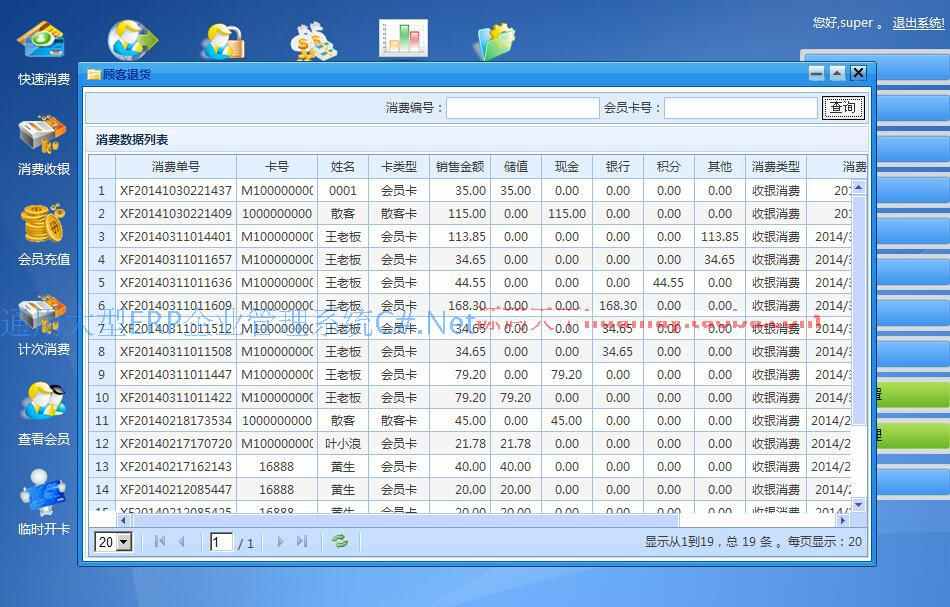This screenshot has width=950, height=607.
Task: Click the 退出系统 logout link
Action: pyautogui.click(x=918, y=23)
